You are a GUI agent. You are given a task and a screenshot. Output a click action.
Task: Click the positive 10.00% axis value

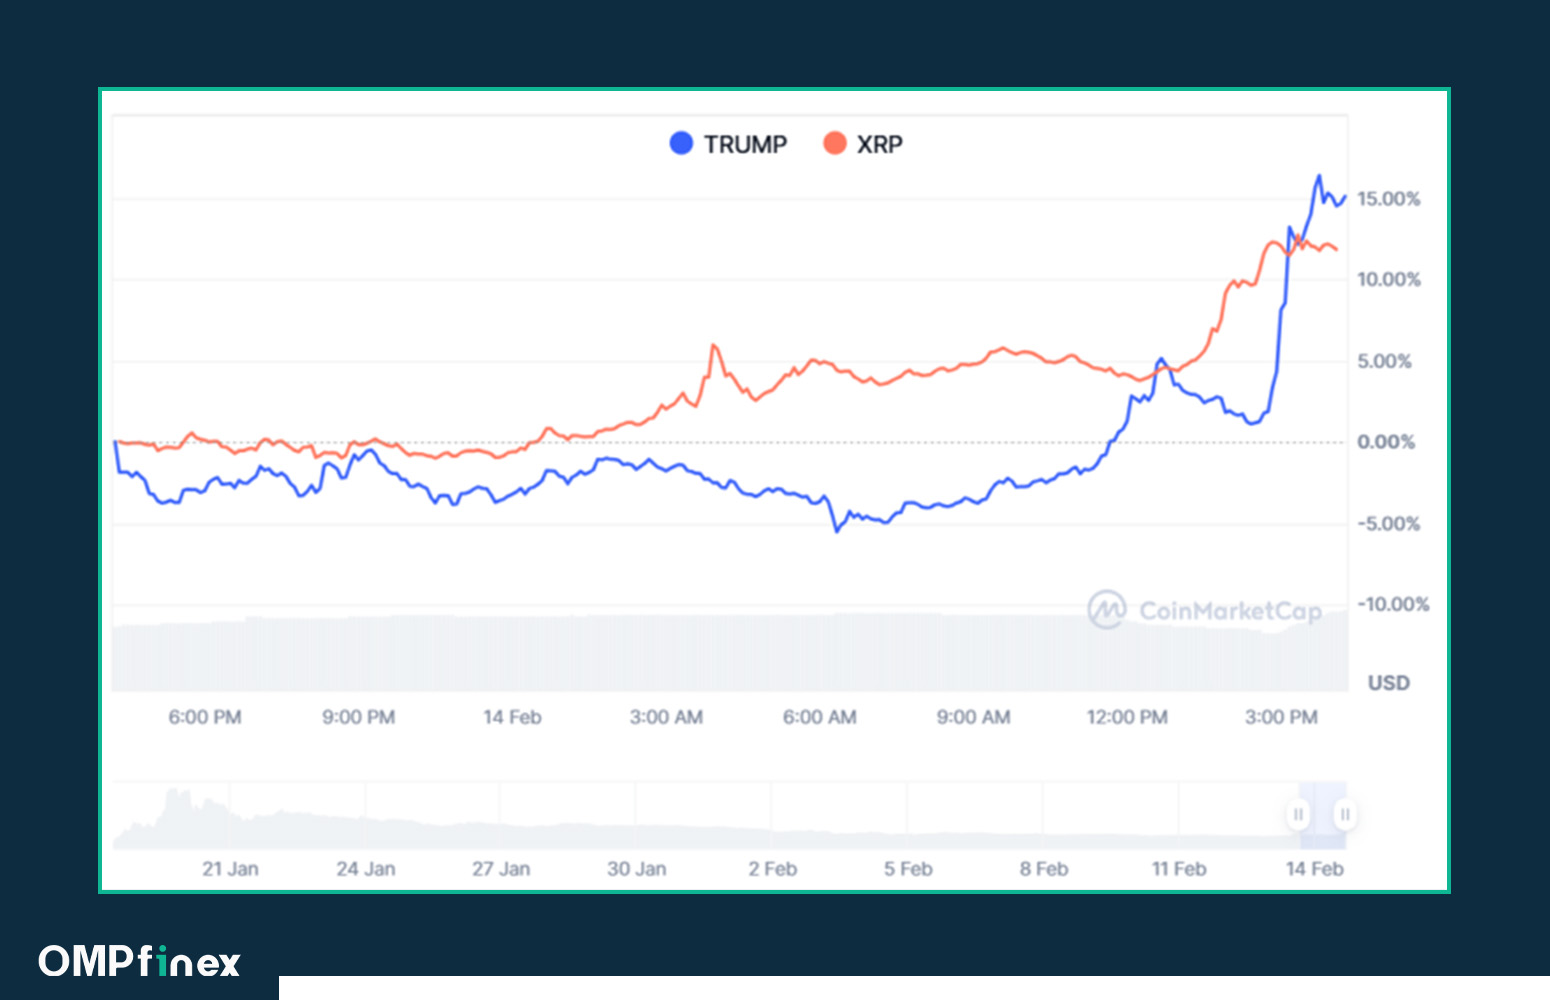point(1388,280)
